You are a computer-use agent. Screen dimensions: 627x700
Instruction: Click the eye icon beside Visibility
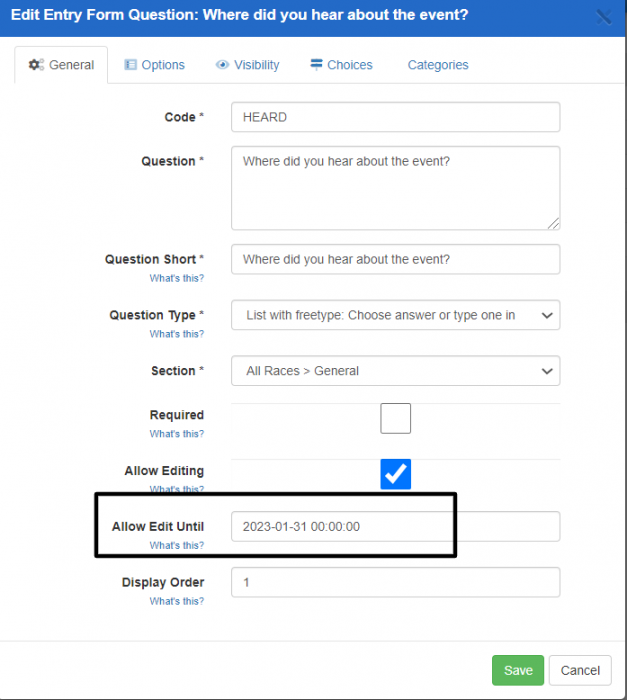[x=222, y=65]
